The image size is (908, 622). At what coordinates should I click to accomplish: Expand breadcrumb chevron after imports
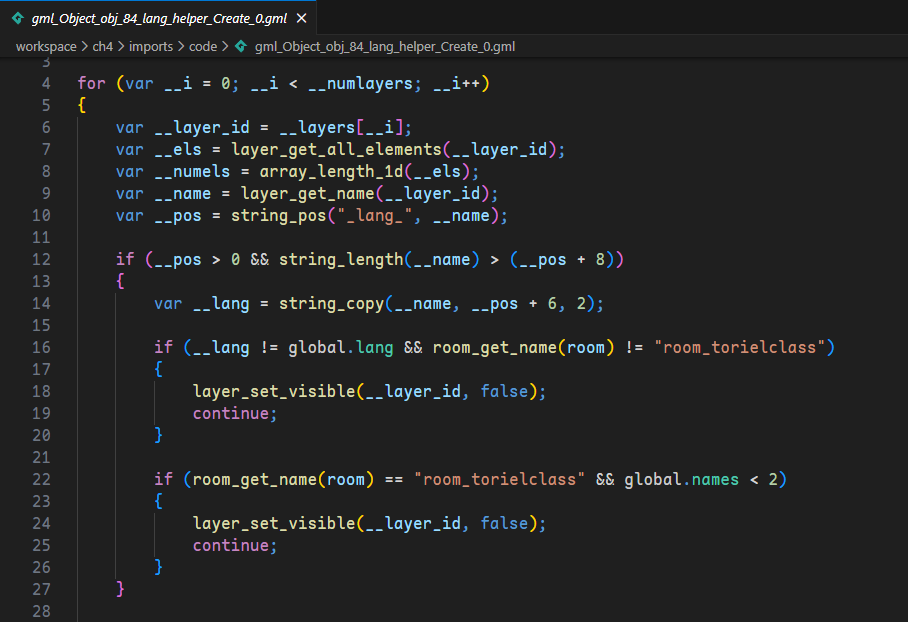(x=181, y=46)
